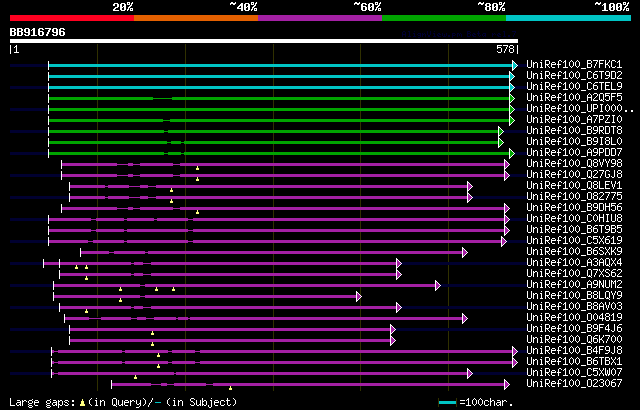Click the cyan ~100% identity legend swatch
Screen dimensions: 640x410
click(569, 18)
